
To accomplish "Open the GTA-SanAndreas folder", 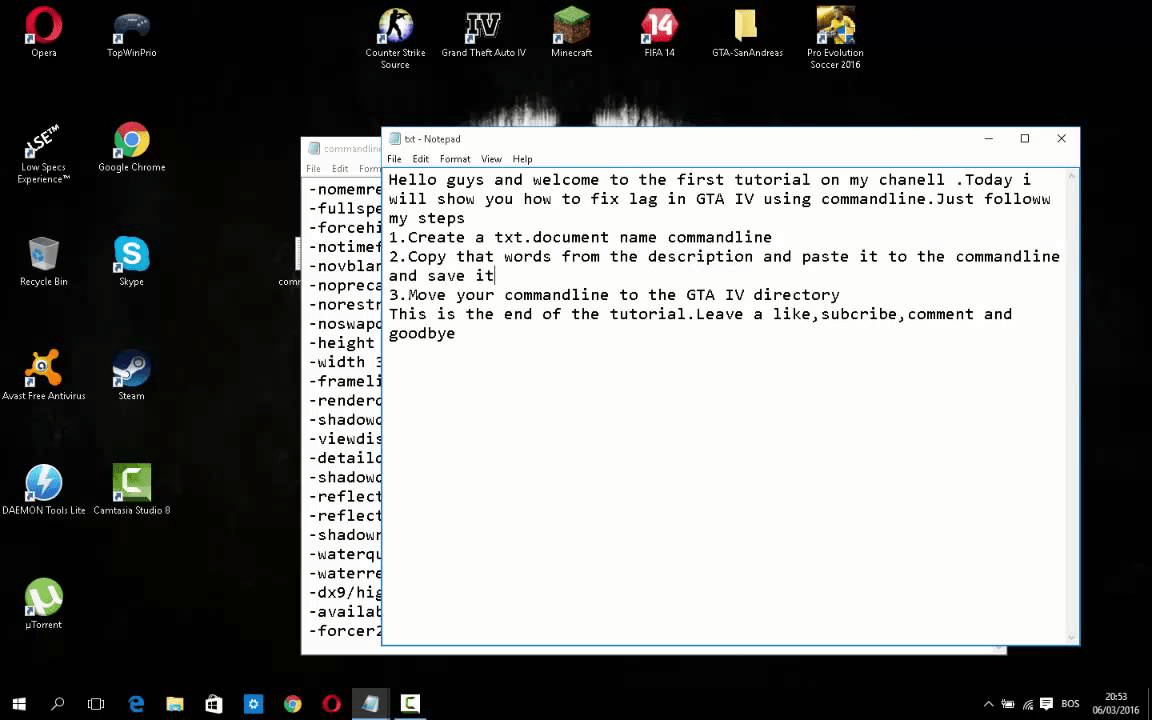I will coord(747,30).
